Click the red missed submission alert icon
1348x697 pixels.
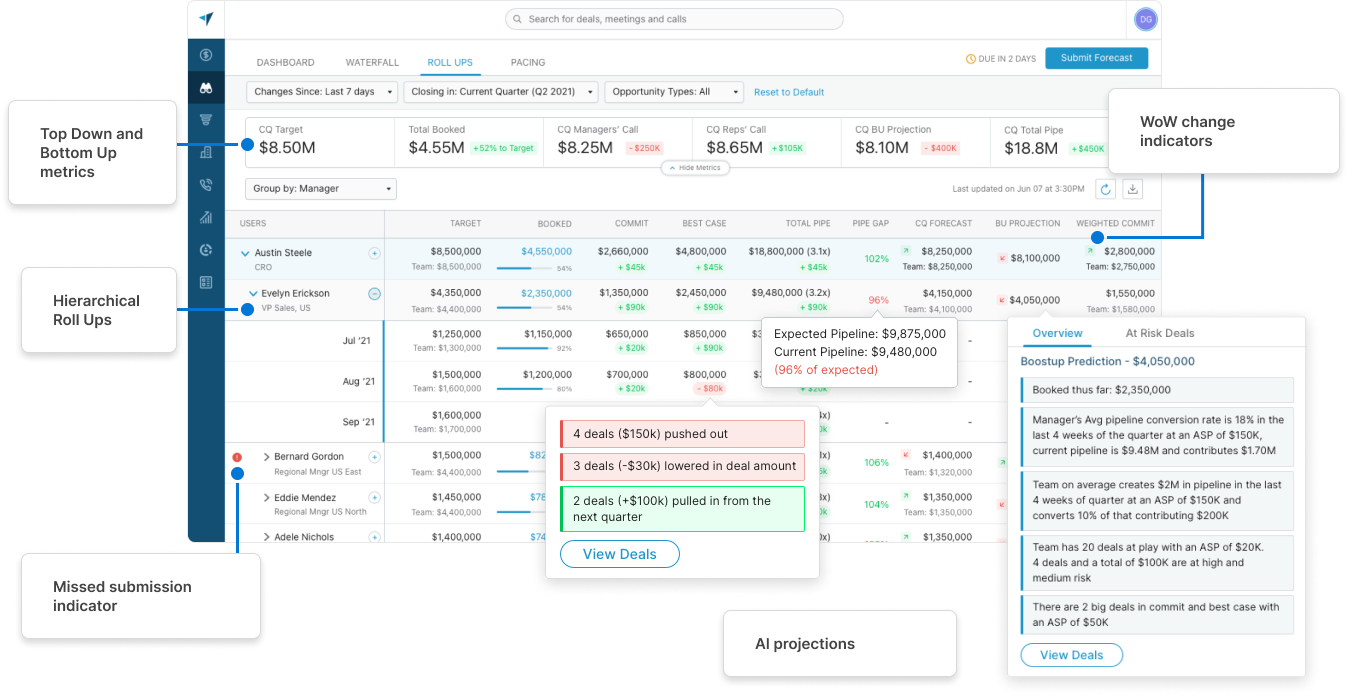coord(237,457)
